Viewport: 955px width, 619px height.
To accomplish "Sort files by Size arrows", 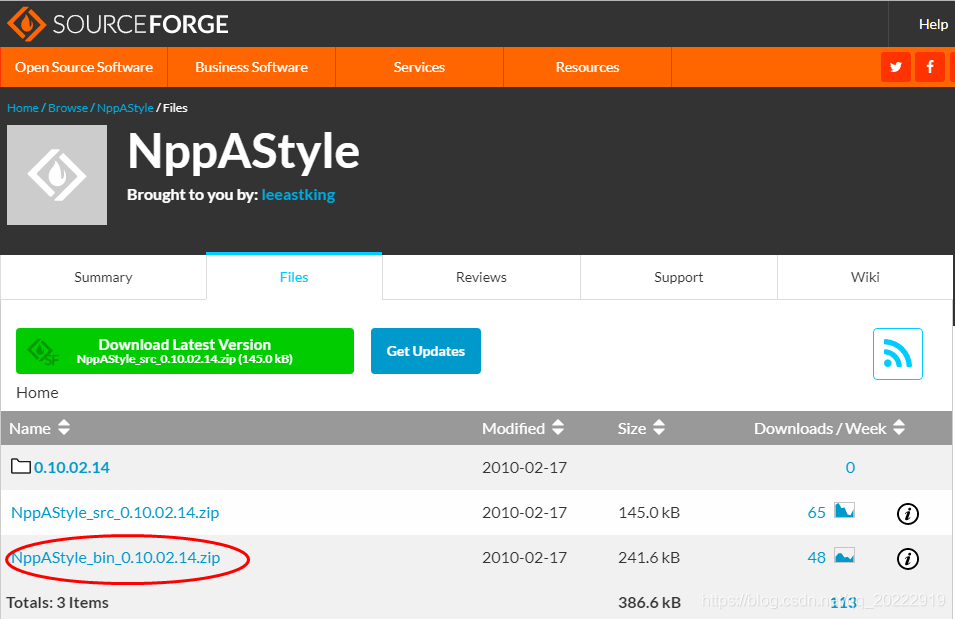I will tap(658, 428).
